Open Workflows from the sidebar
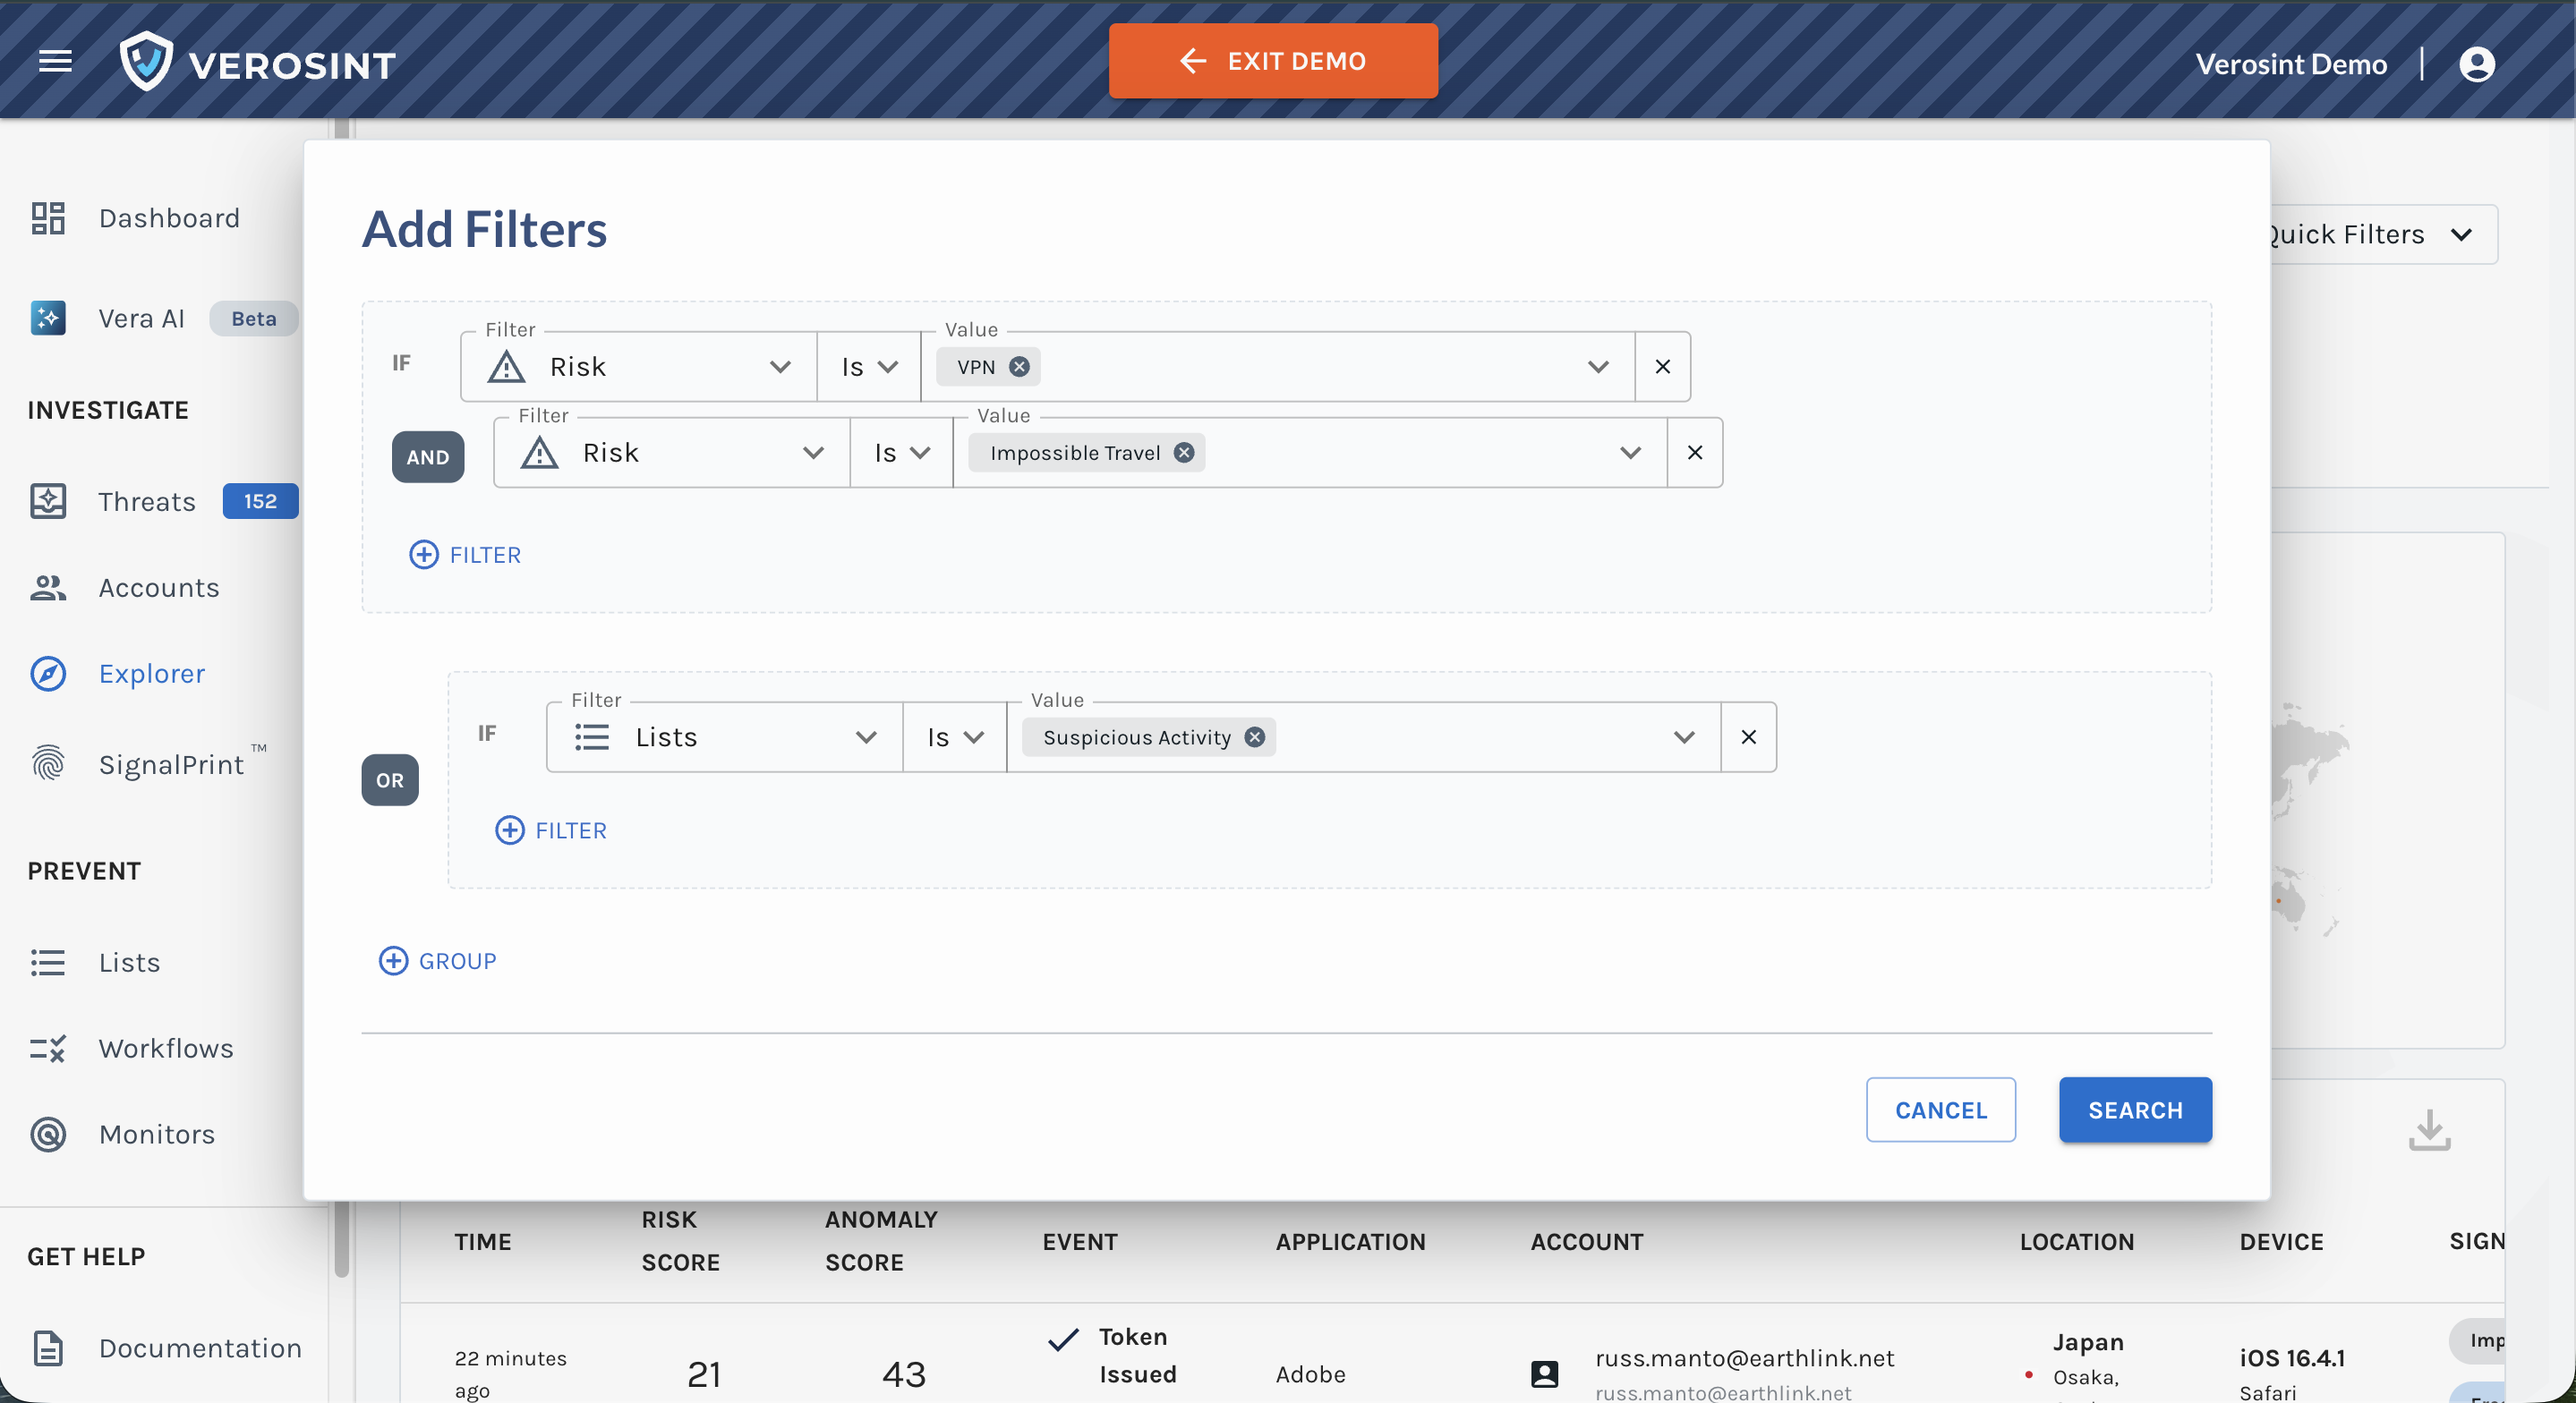Image resolution: width=2576 pixels, height=1403 pixels. point(165,1048)
